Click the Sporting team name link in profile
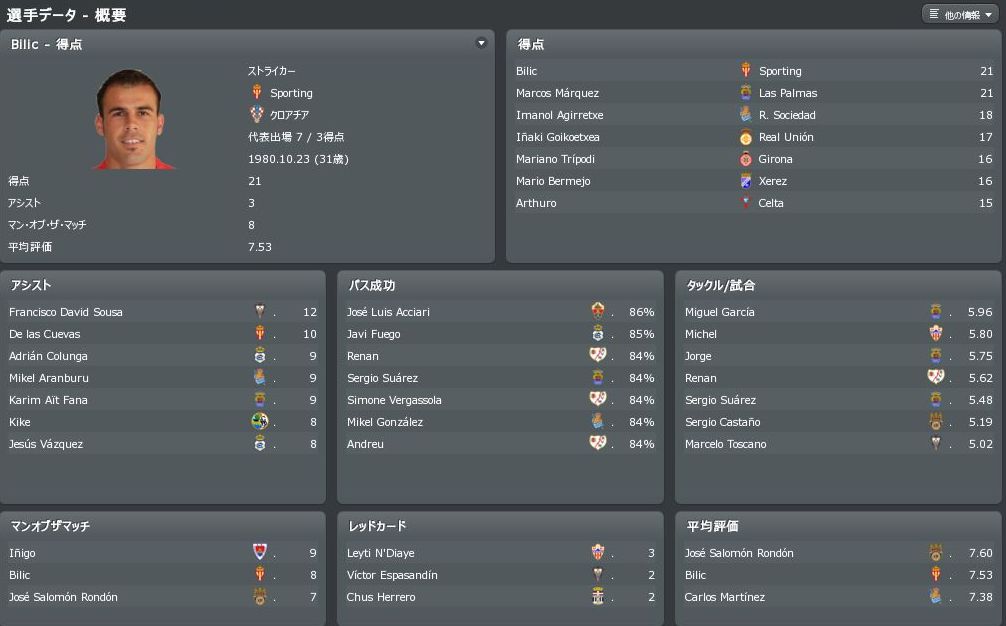The height and width of the screenshot is (626, 1006). (x=291, y=93)
